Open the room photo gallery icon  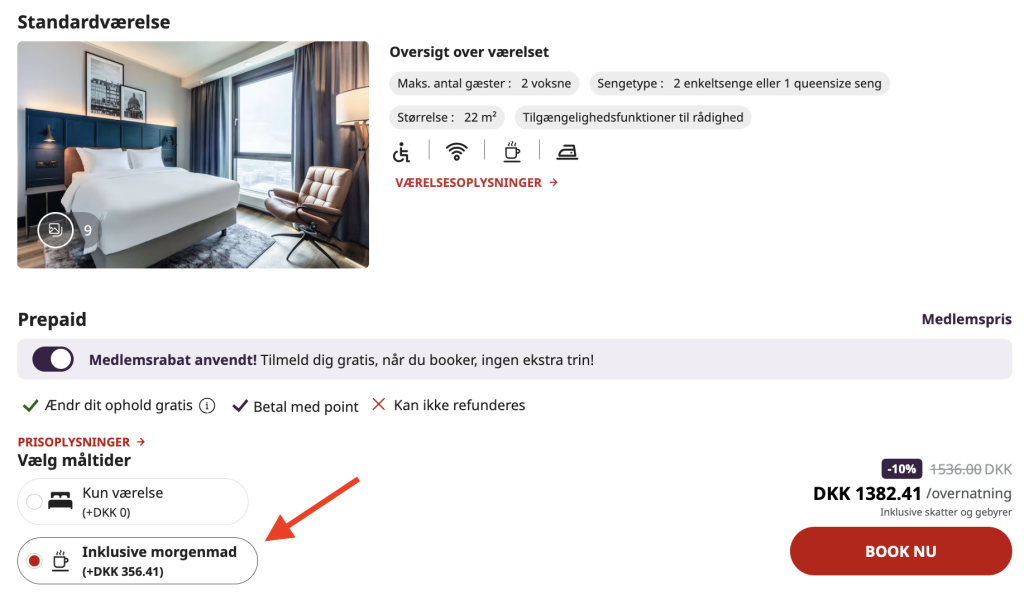pyautogui.click(x=56, y=230)
